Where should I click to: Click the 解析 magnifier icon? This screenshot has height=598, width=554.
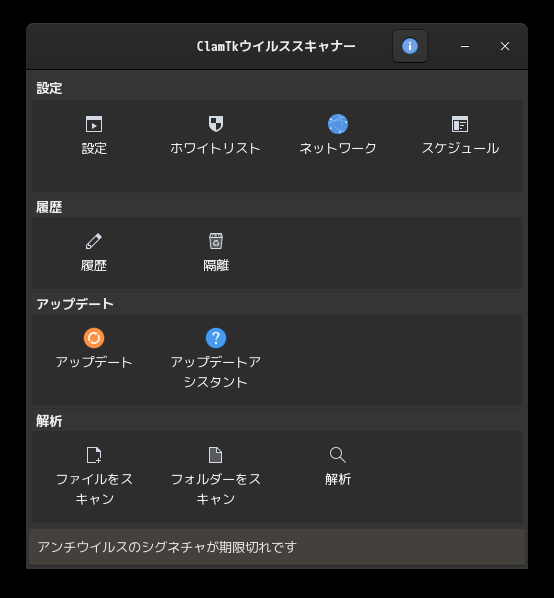coord(338,455)
